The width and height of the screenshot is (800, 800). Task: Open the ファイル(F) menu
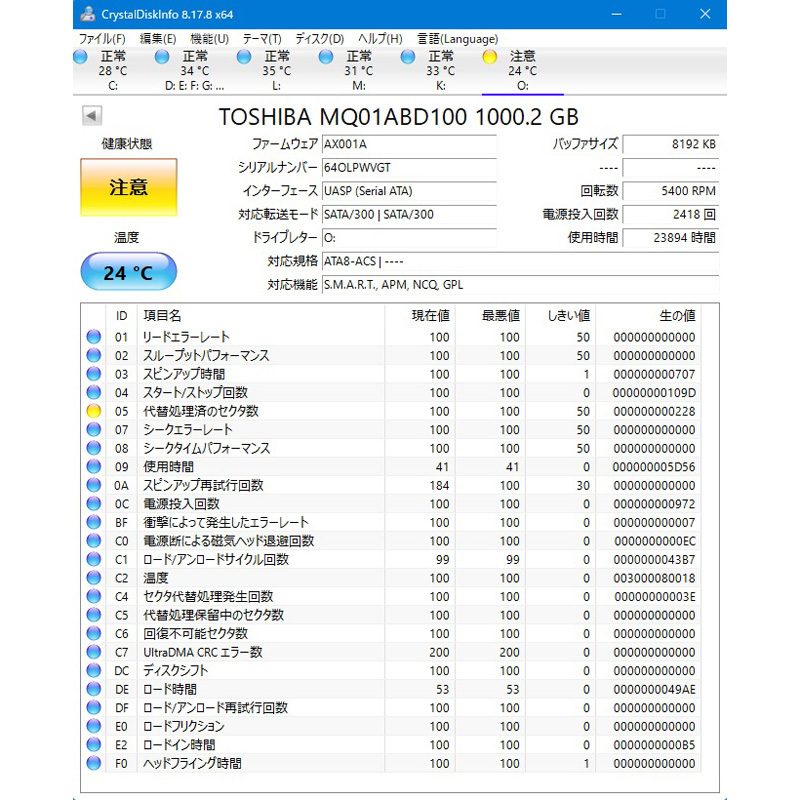(102, 39)
